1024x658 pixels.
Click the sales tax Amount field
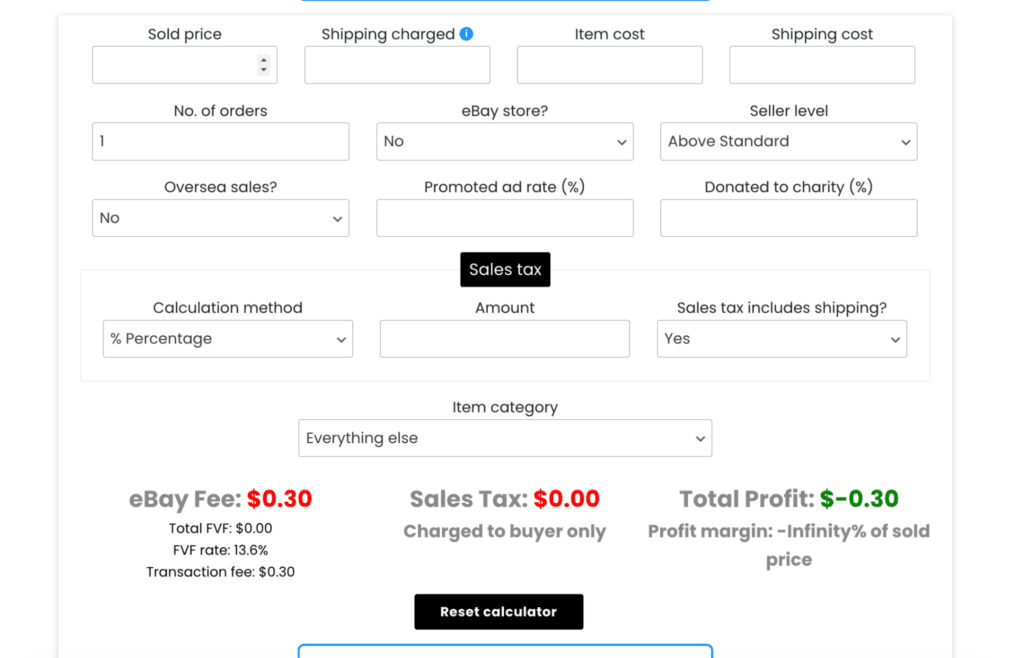(x=504, y=338)
